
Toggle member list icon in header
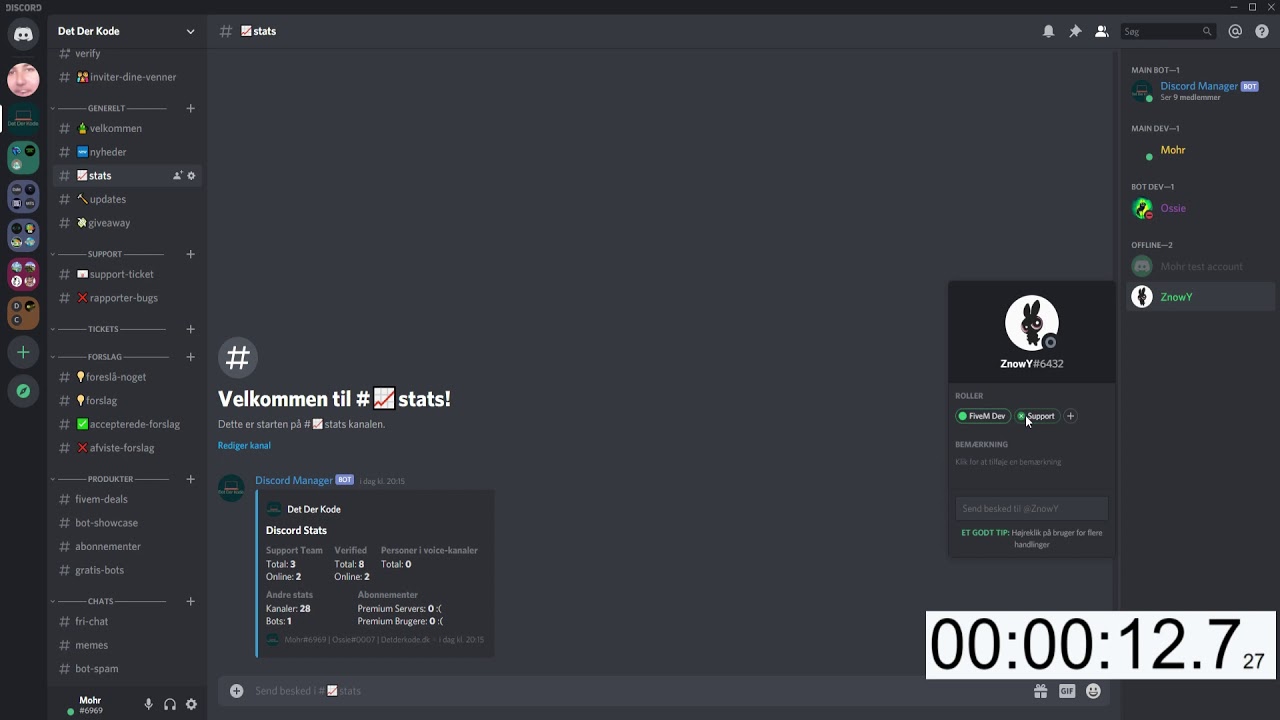1101,31
